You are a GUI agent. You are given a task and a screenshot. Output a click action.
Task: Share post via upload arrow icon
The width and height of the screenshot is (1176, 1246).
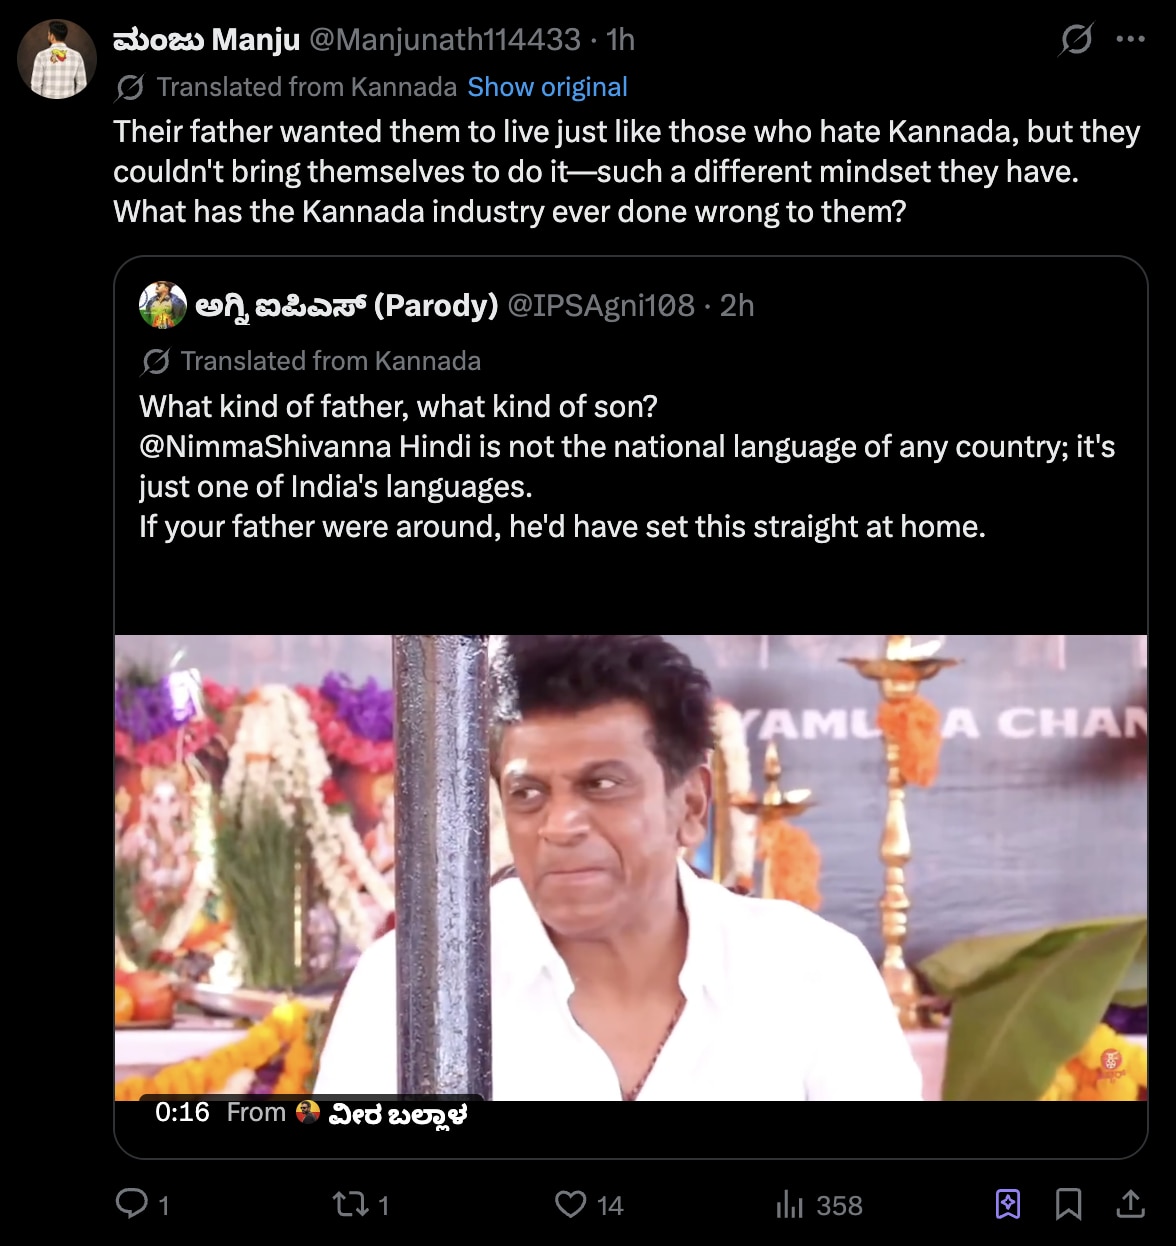pos(1130,1204)
